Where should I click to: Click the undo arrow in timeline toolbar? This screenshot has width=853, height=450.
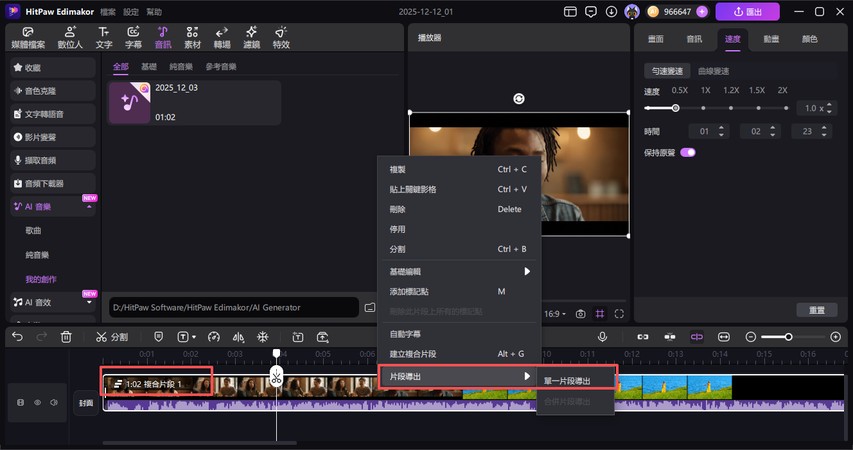tap(17, 337)
